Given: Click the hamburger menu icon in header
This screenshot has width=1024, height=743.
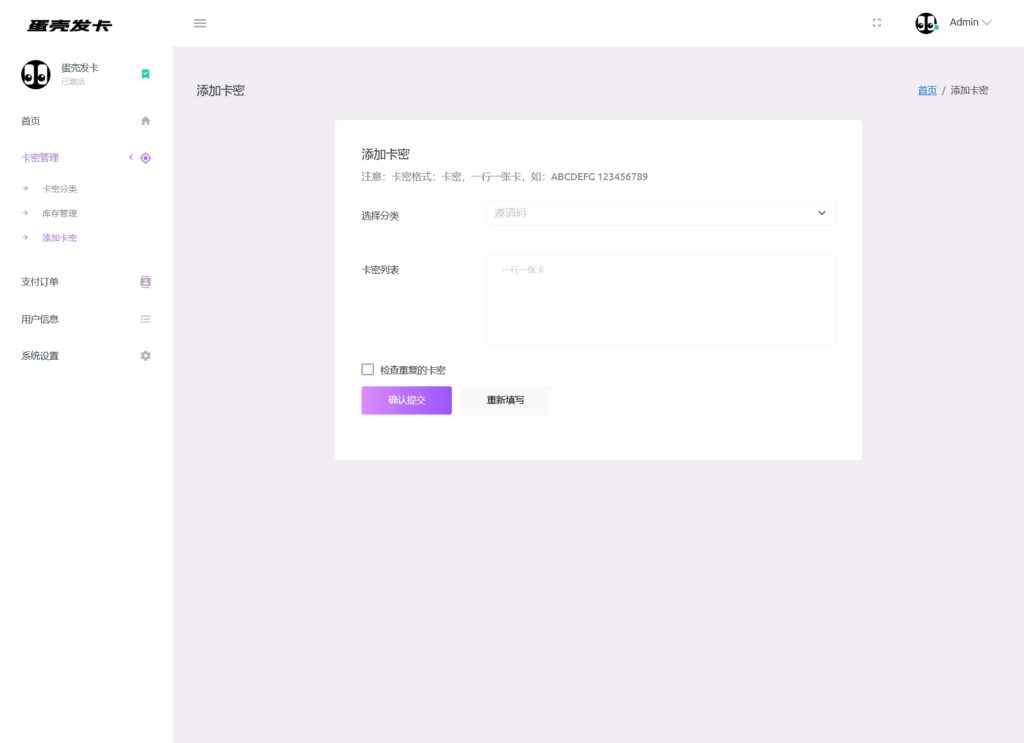Looking at the screenshot, I should pos(200,23).
